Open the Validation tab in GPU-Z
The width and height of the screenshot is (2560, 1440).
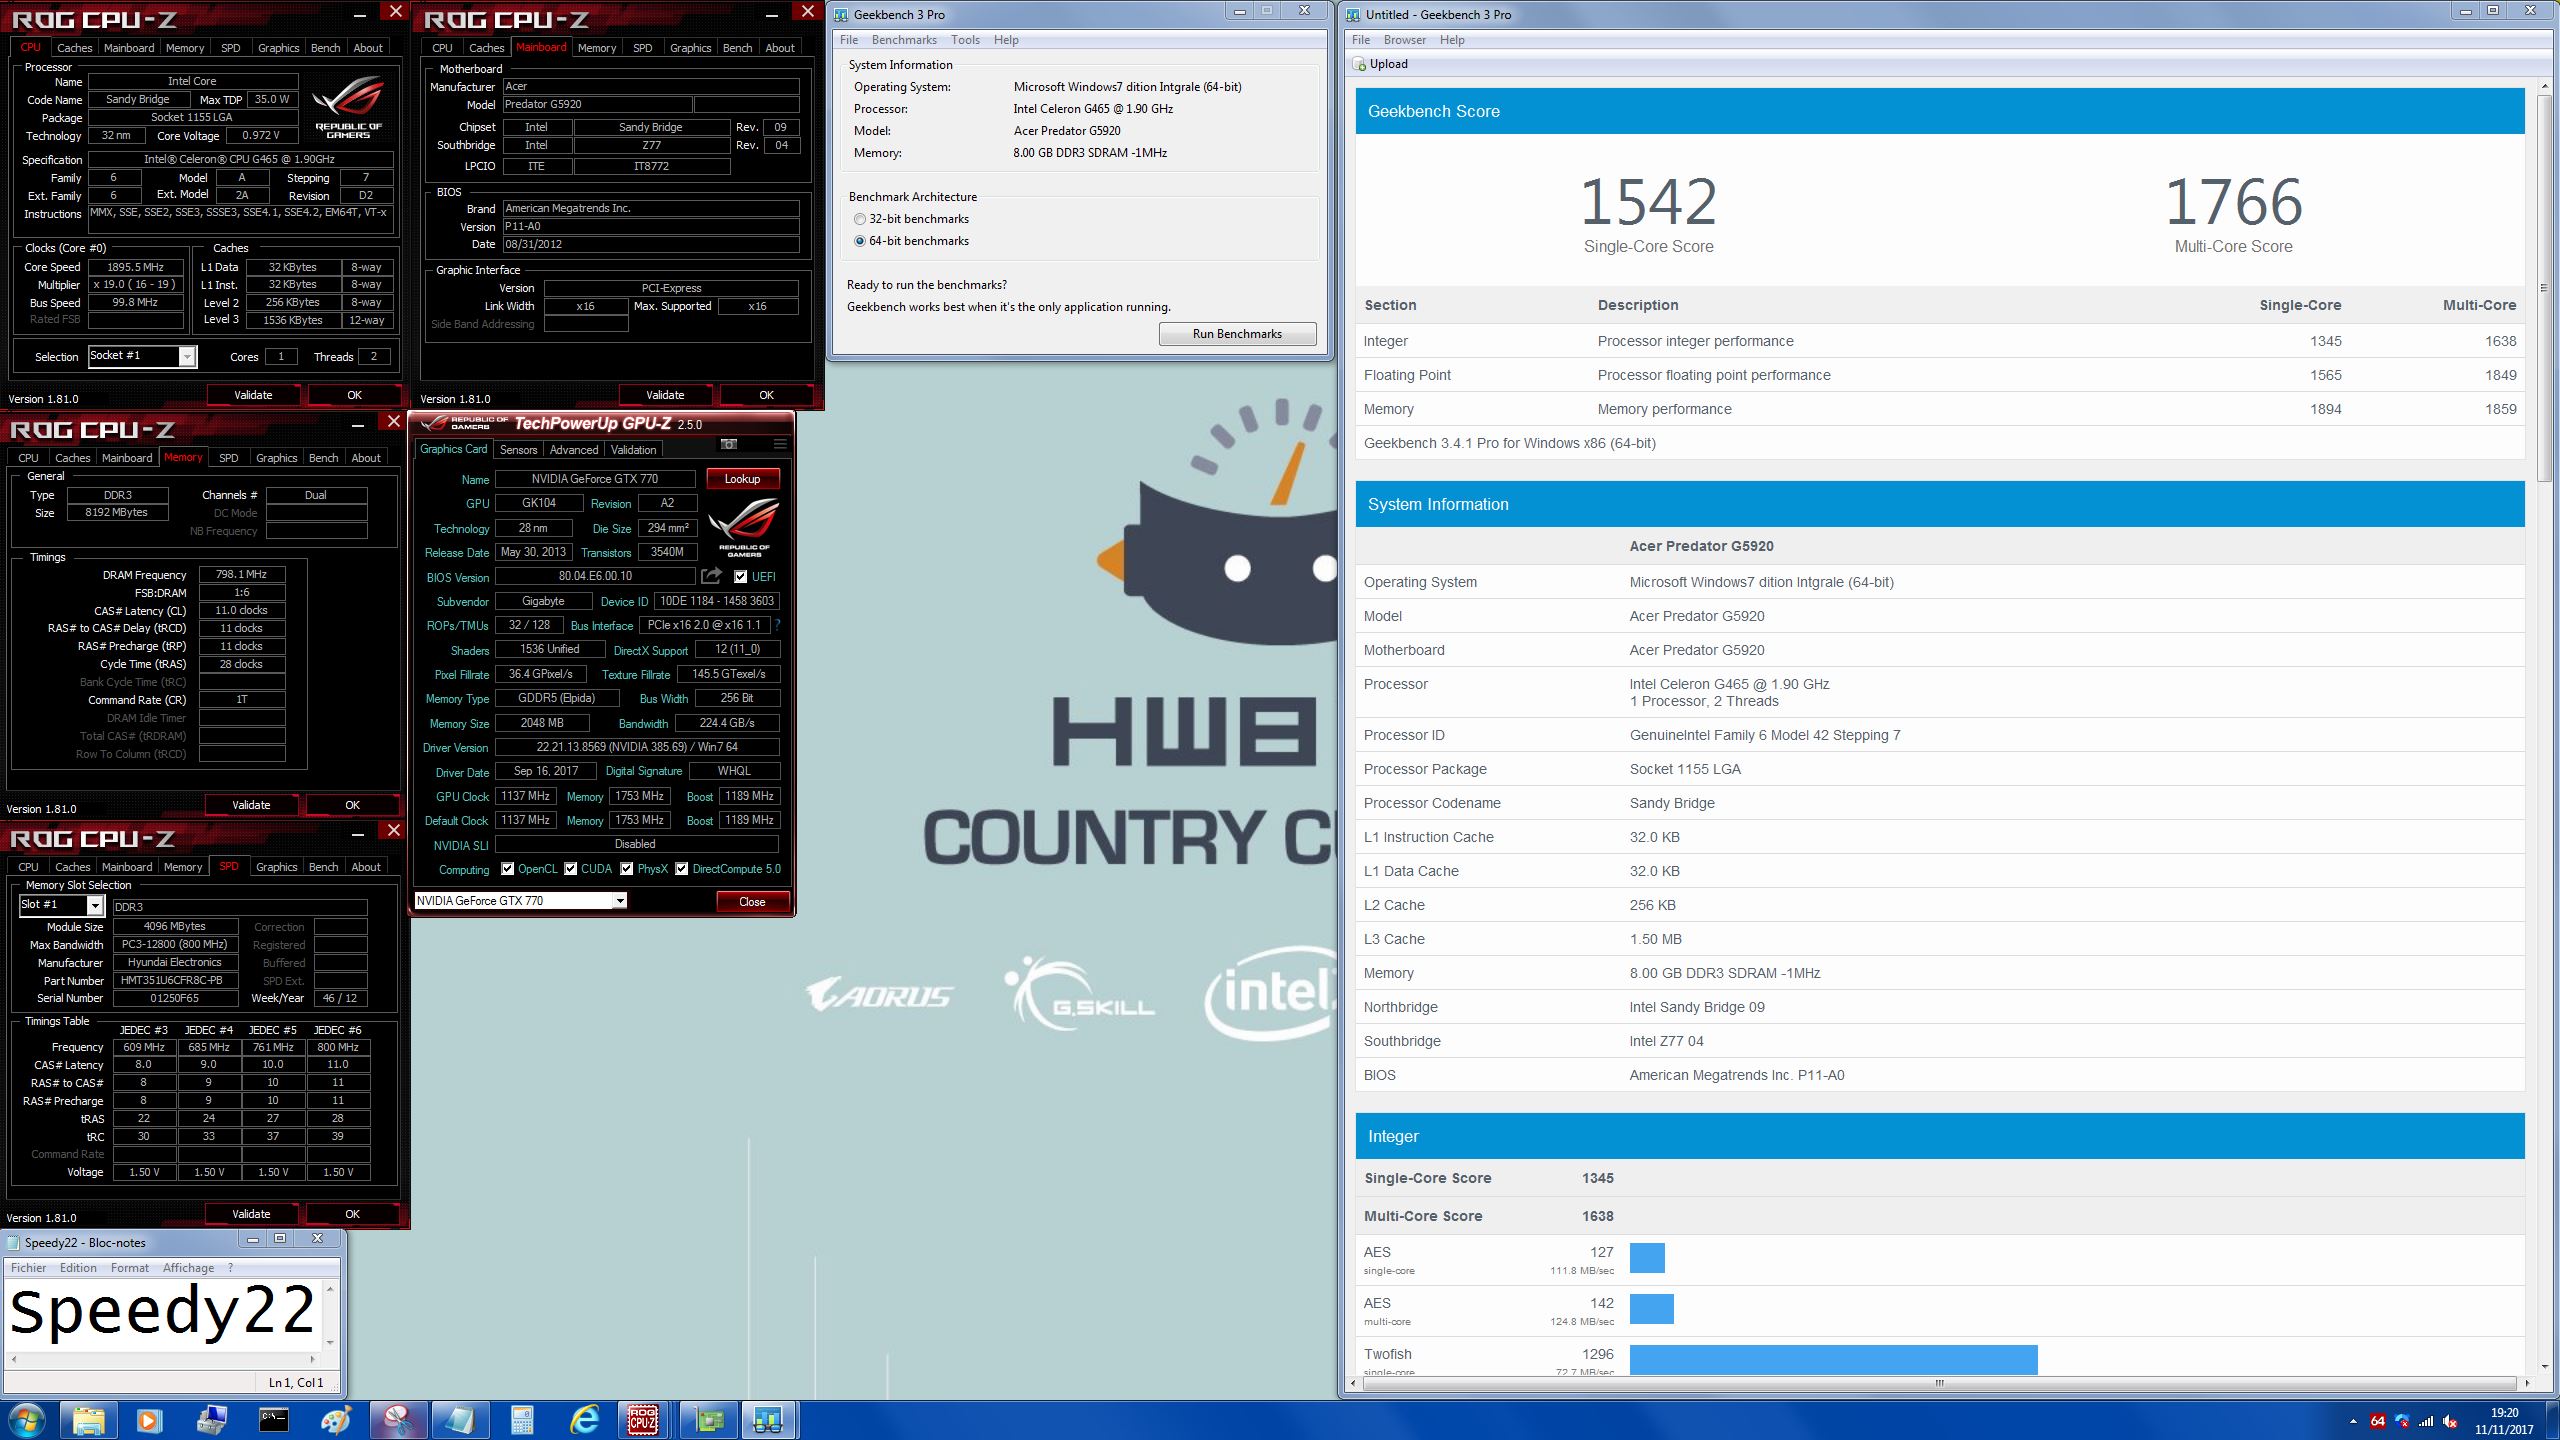click(x=634, y=450)
